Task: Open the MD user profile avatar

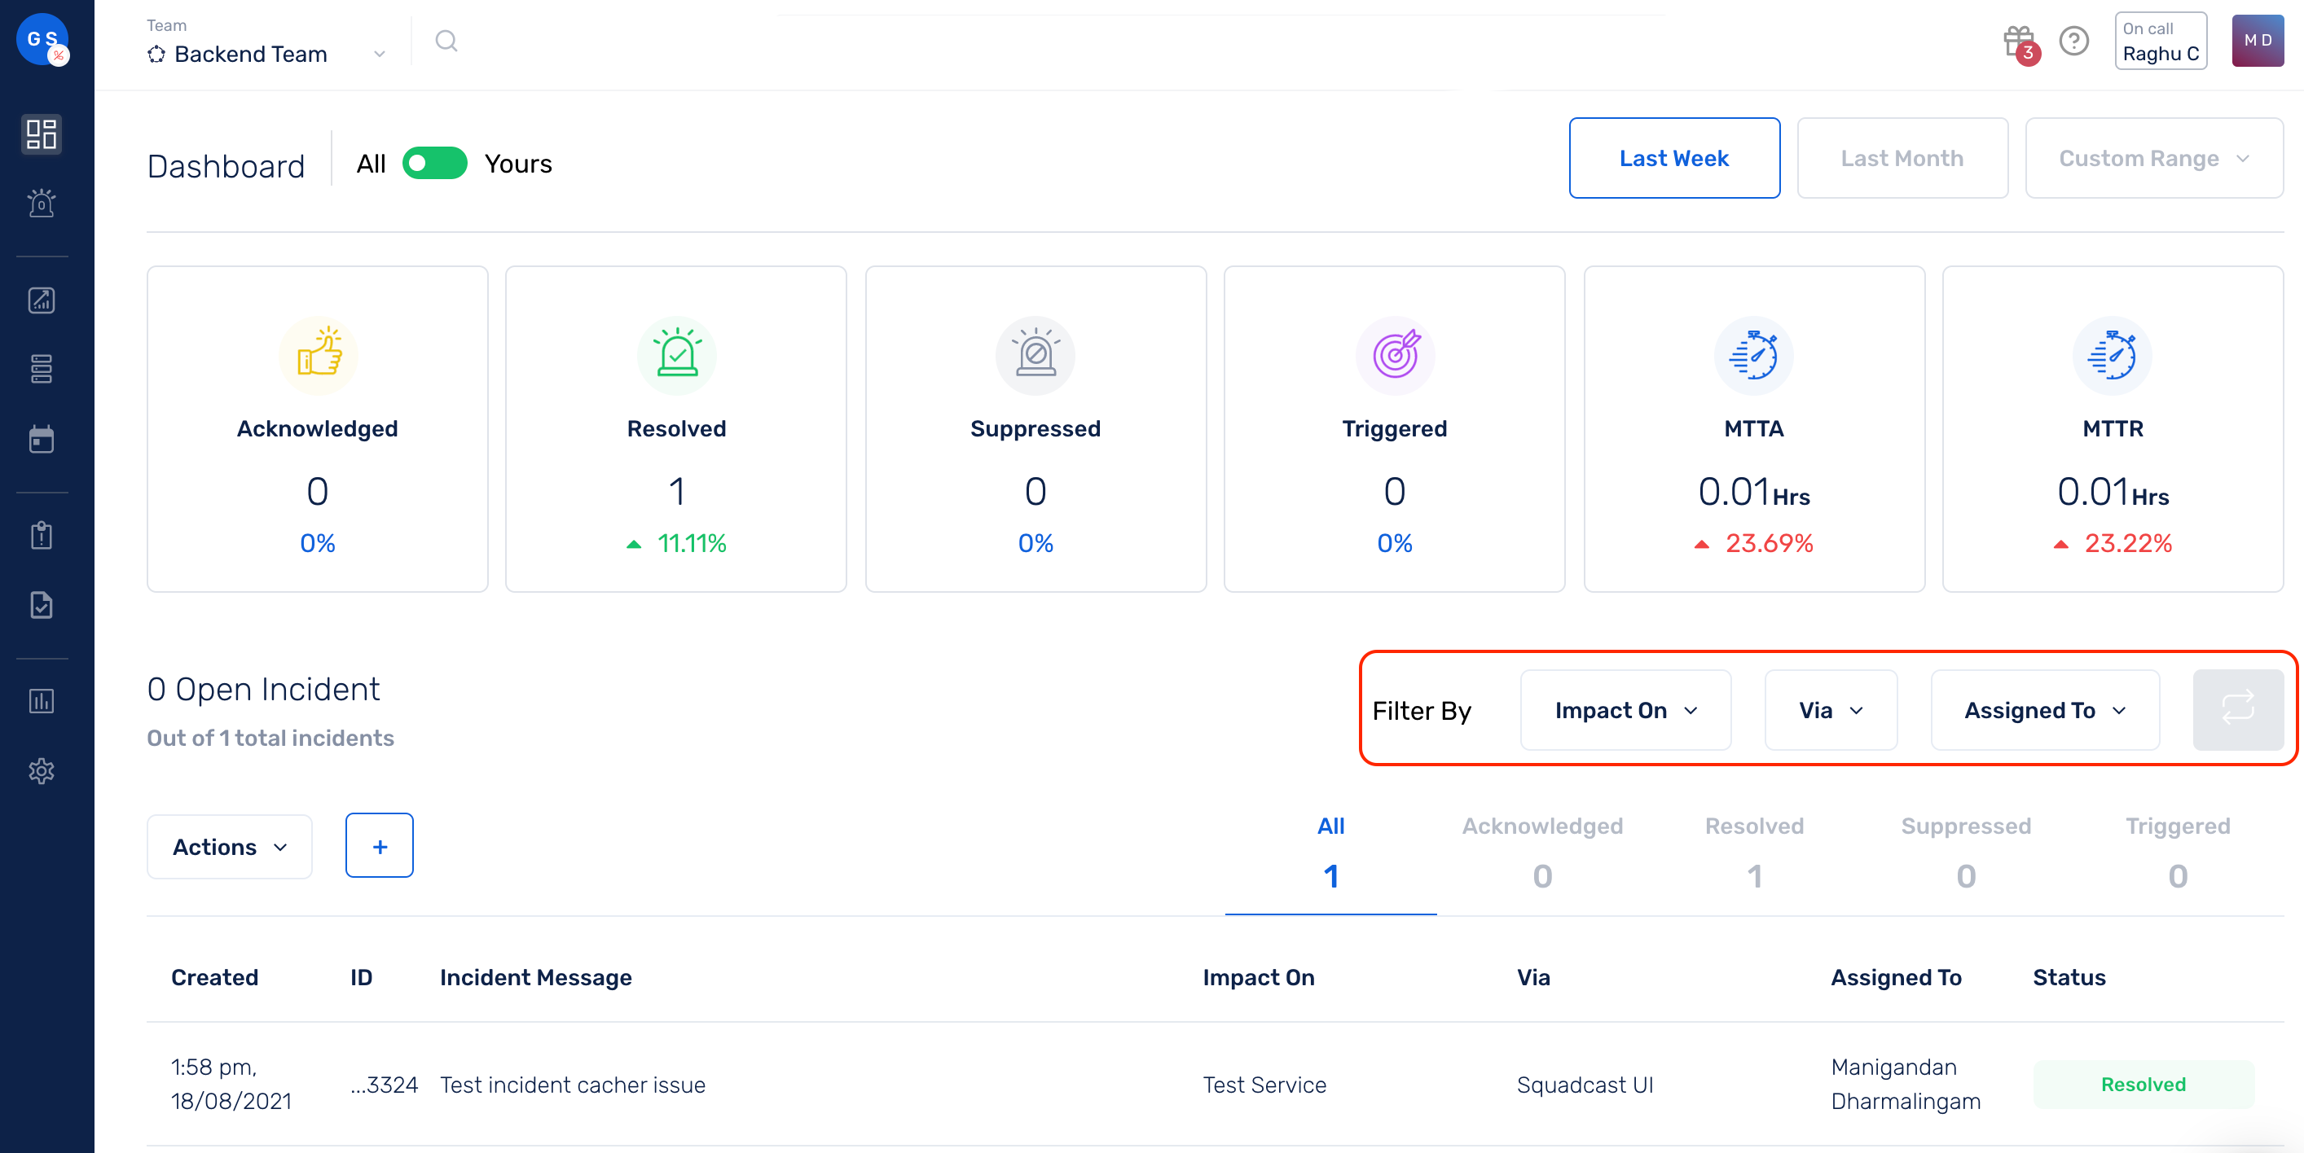Action: (x=2257, y=40)
